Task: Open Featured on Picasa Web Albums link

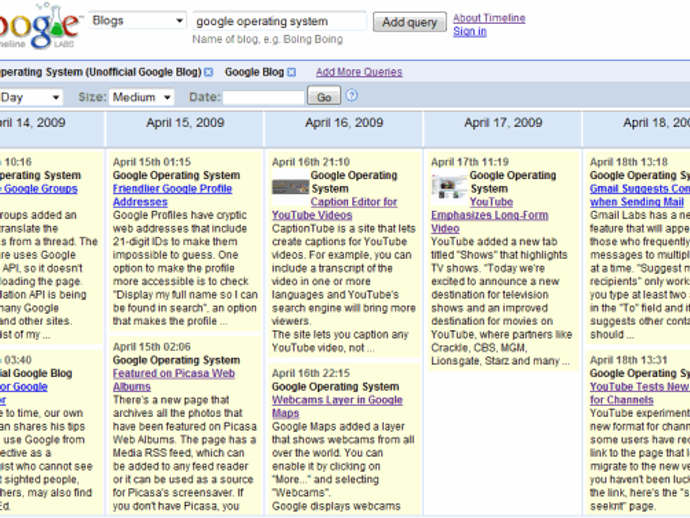Action: 174,380
